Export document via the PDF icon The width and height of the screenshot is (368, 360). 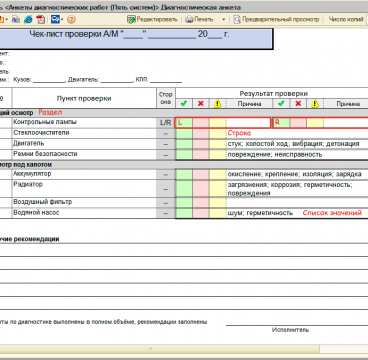pyautogui.click(x=41, y=20)
